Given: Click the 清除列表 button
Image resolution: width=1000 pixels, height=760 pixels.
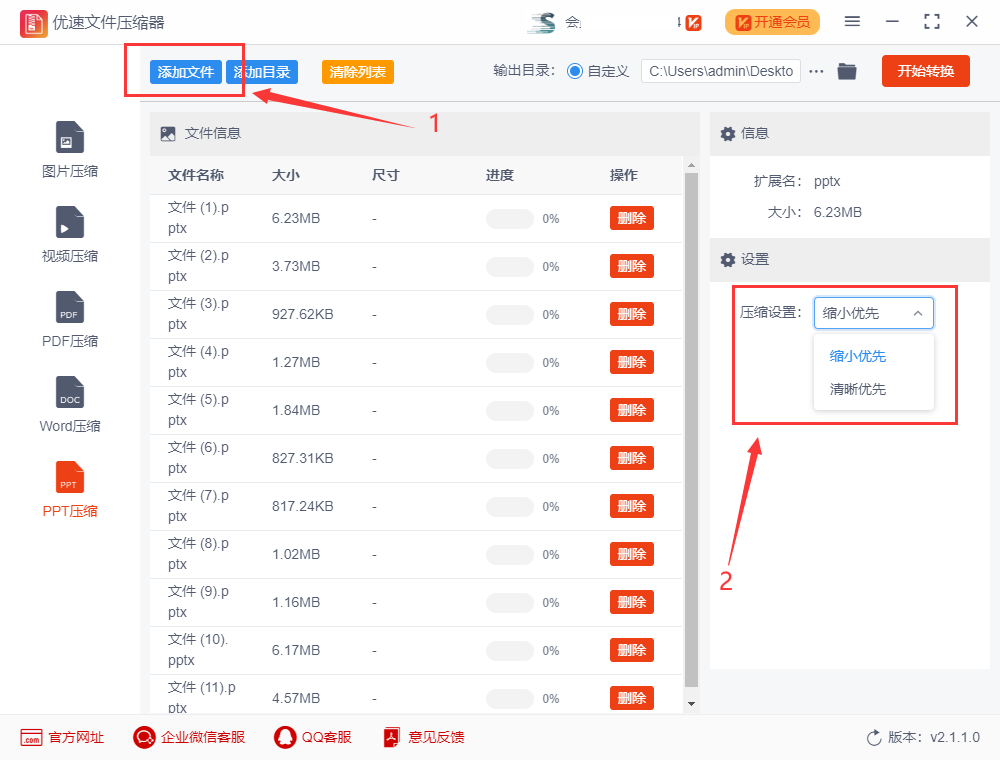Looking at the screenshot, I should click(358, 72).
